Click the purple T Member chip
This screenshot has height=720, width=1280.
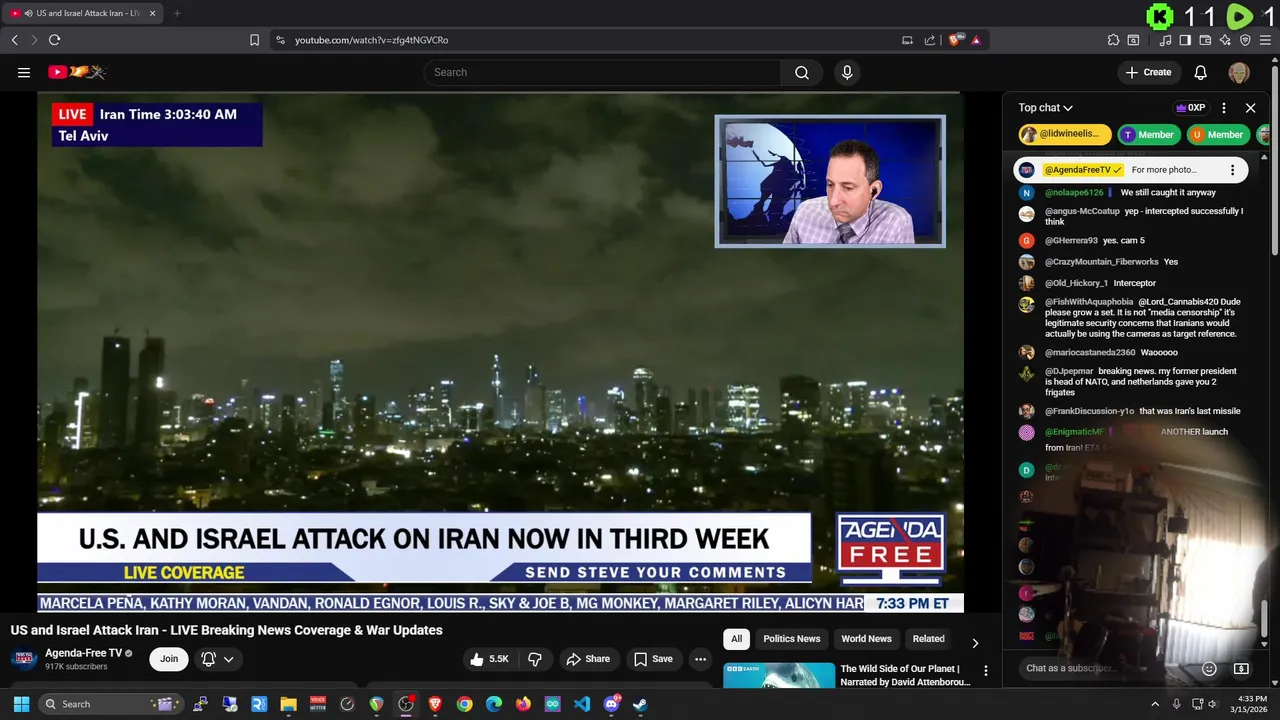click(1149, 134)
